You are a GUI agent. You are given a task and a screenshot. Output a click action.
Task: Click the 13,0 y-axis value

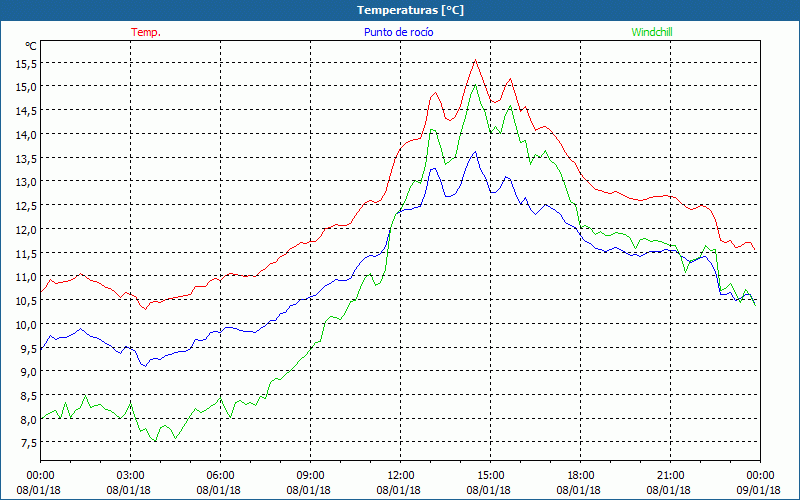pyautogui.click(x=27, y=182)
